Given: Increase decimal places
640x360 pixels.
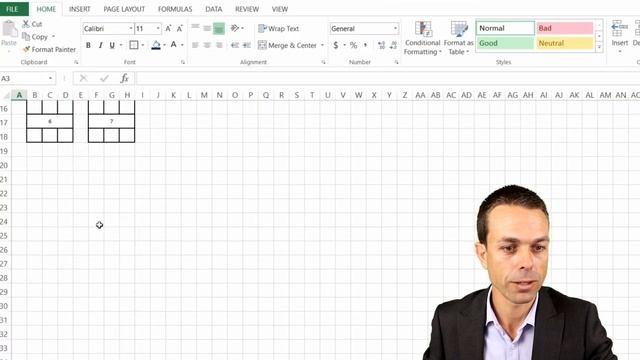Looking at the screenshot, I should coord(381,45).
